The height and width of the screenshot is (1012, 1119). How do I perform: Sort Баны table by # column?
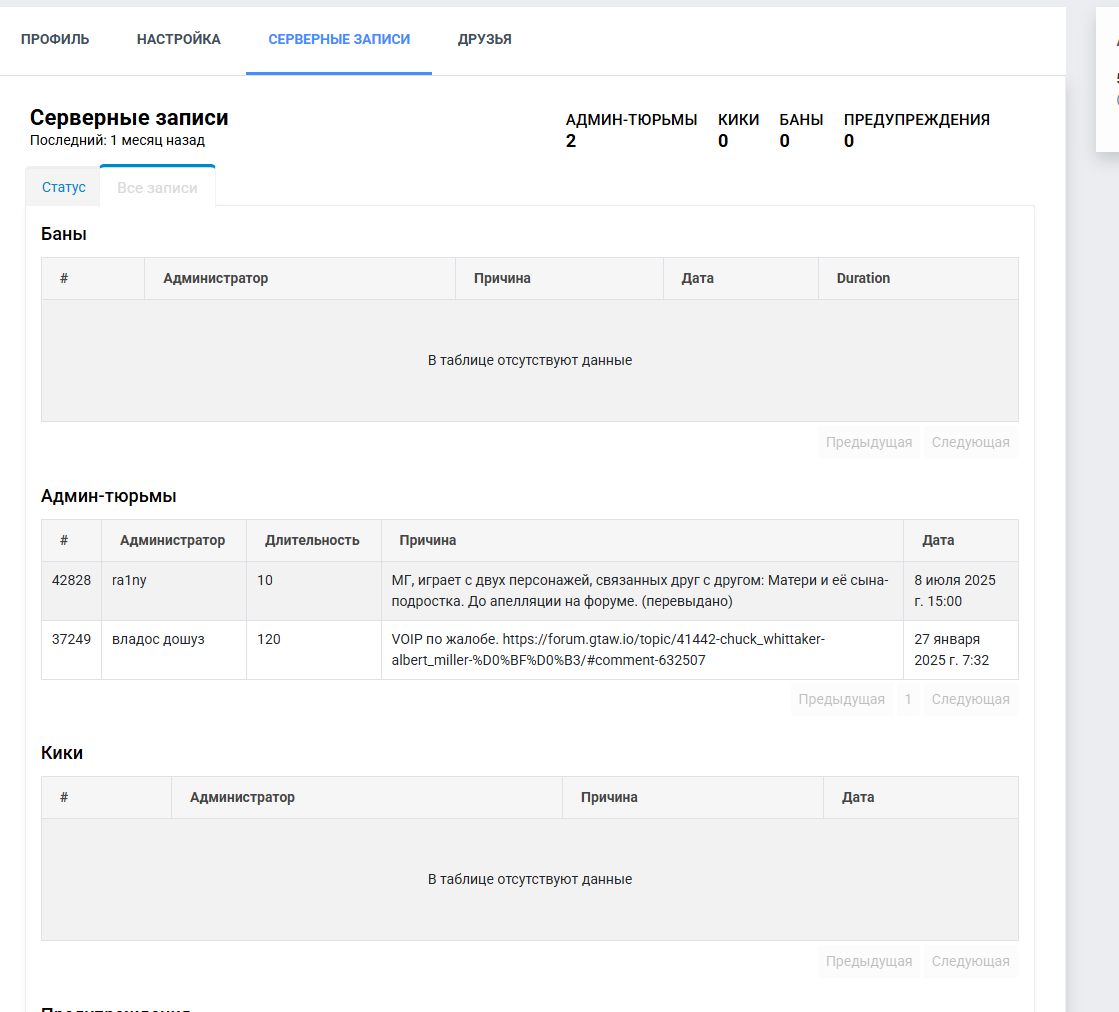coord(93,278)
